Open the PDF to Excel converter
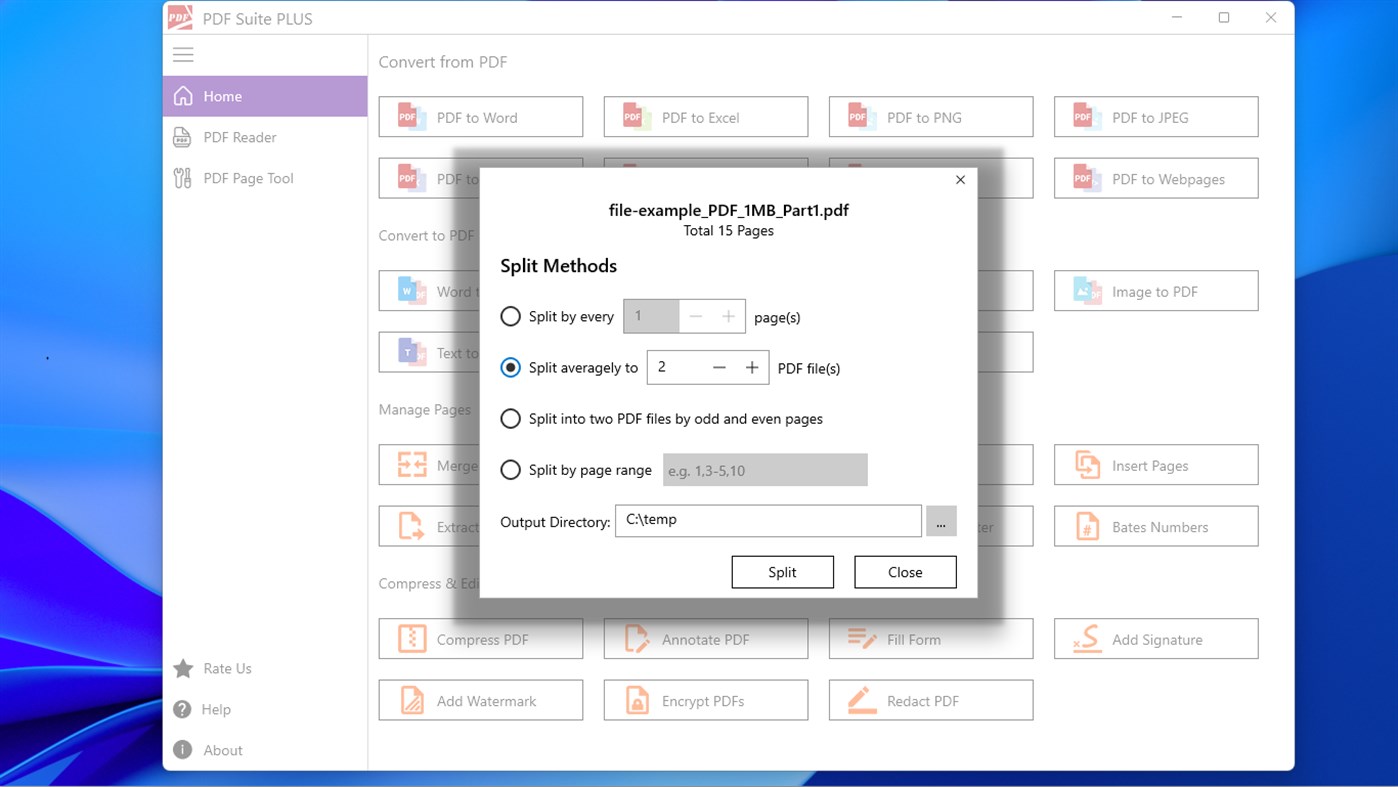 [705, 117]
